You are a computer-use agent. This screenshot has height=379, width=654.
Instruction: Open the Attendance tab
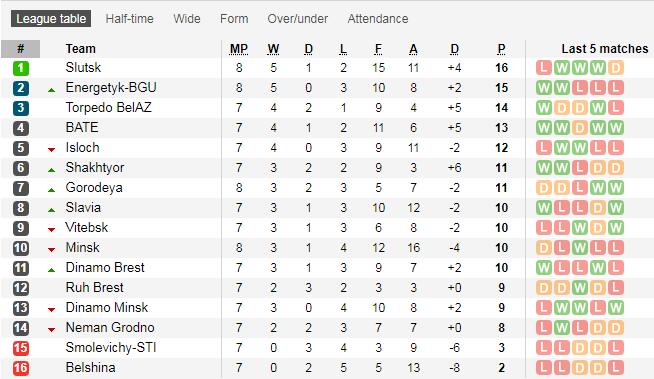click(378, 19)
